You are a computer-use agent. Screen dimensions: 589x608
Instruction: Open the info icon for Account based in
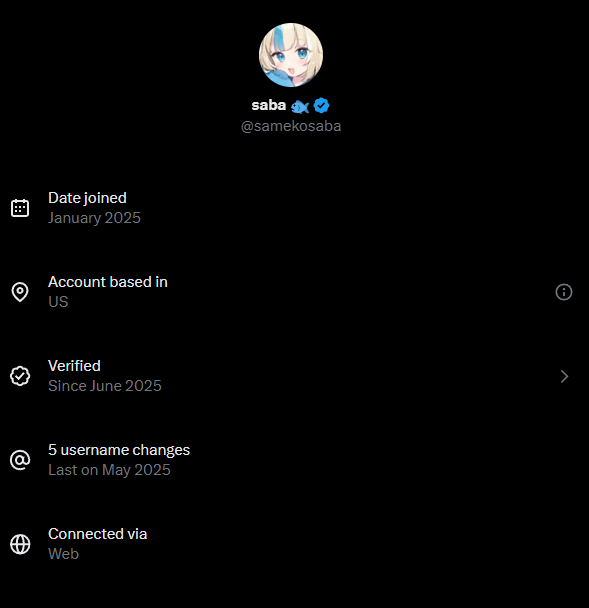click(x=564, y=292)
